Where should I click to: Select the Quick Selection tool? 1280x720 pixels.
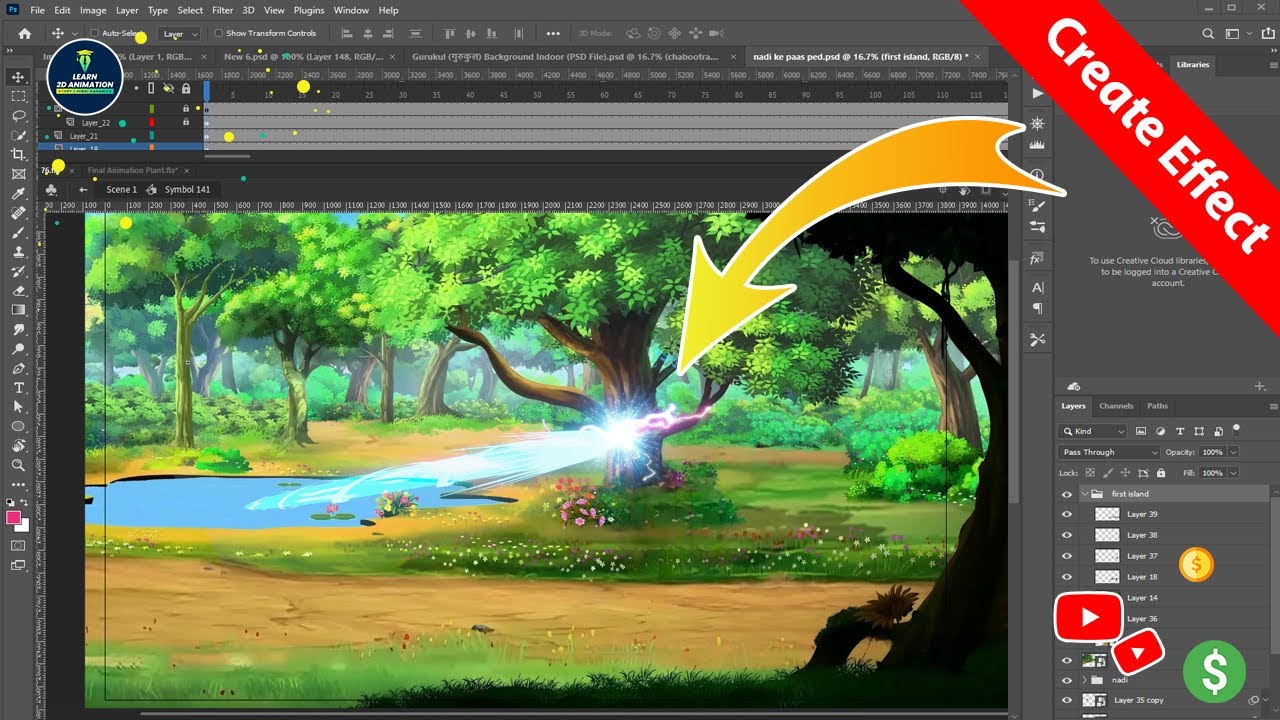tap(18, 135)
